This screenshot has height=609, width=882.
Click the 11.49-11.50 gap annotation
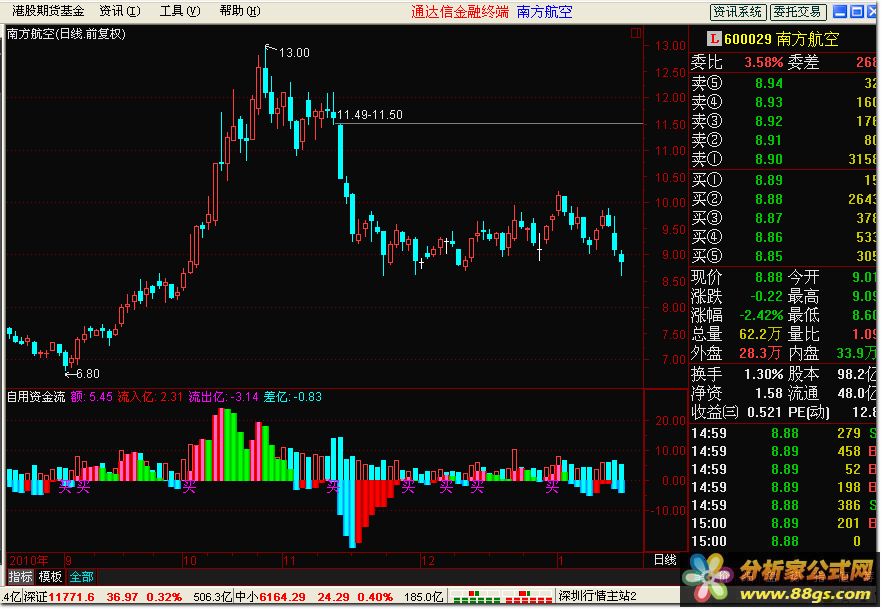tap(370, 115)
